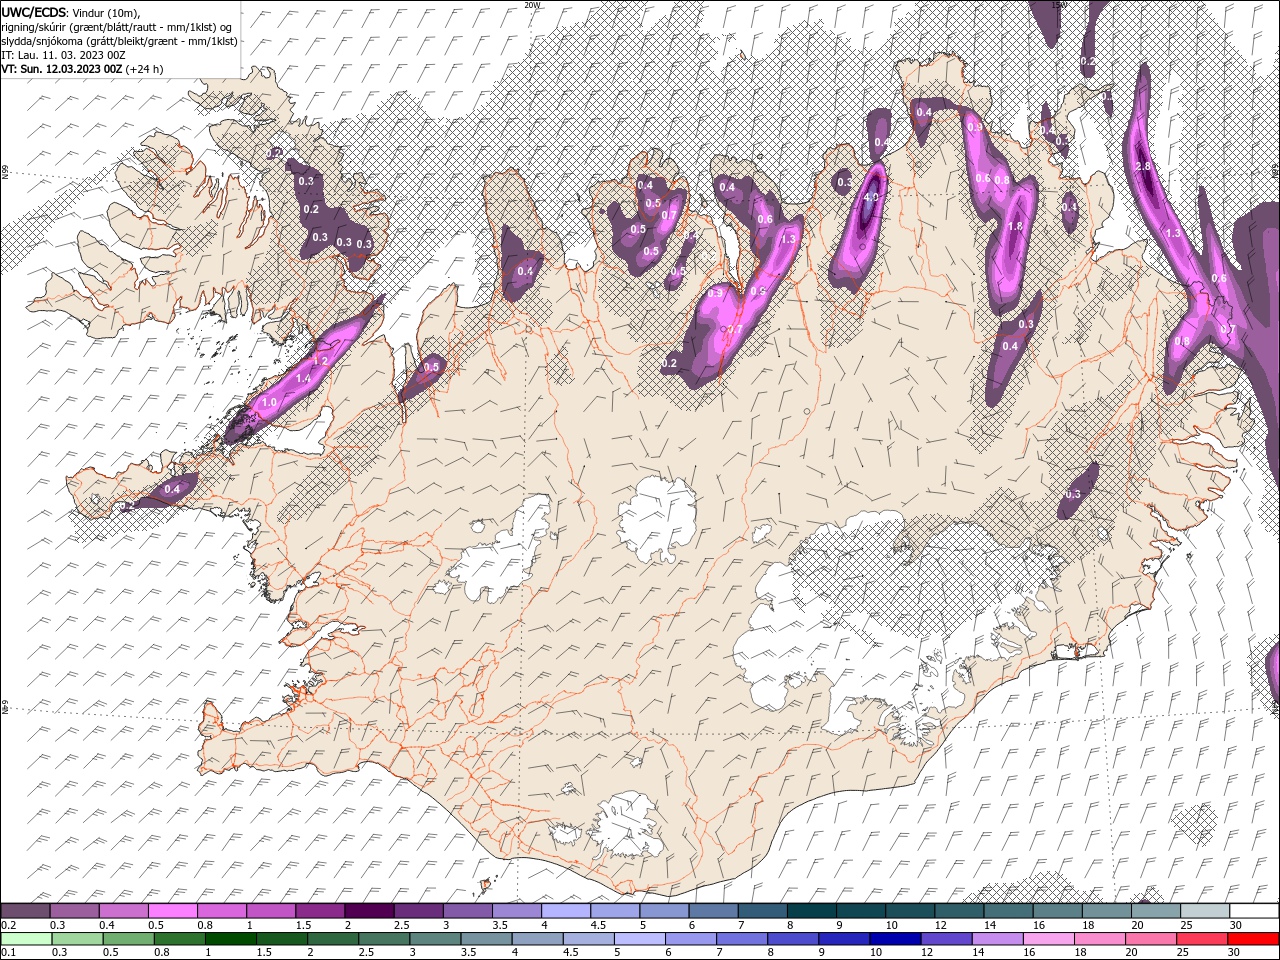Image resolution: width=1280 pixels, height=960 pixels.
Task: Click the light pink swatch between lower 16 and 18
Action: point(1050,939)
